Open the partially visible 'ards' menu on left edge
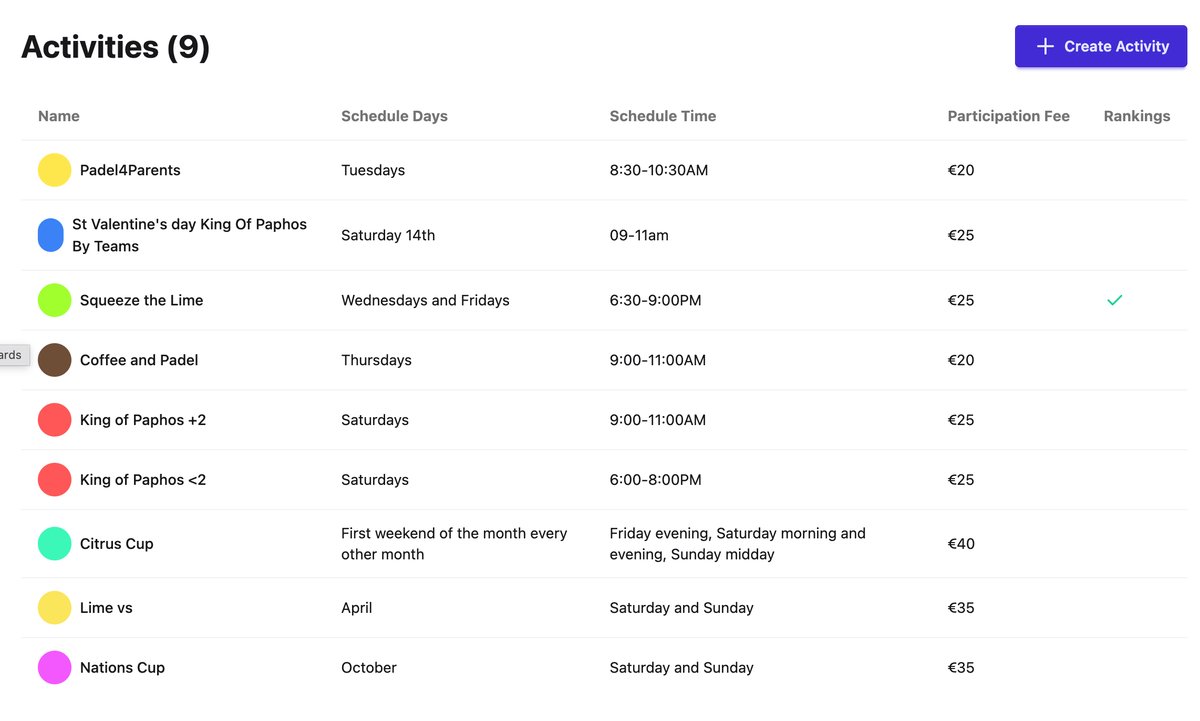1200x721 pixels. [9, 355]
